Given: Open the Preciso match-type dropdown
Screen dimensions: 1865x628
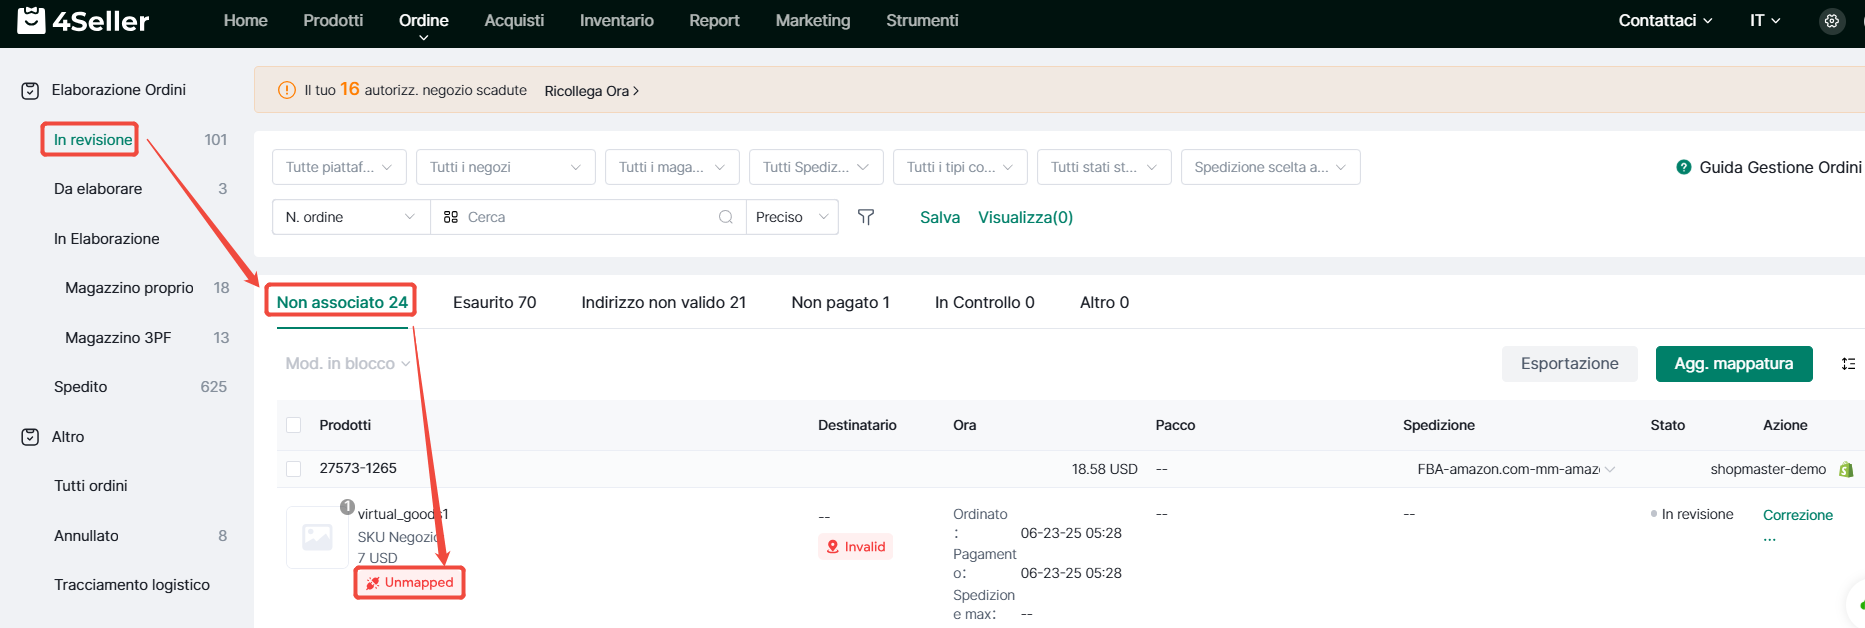Looking at the screenshot, I should (x=792, y=217).
